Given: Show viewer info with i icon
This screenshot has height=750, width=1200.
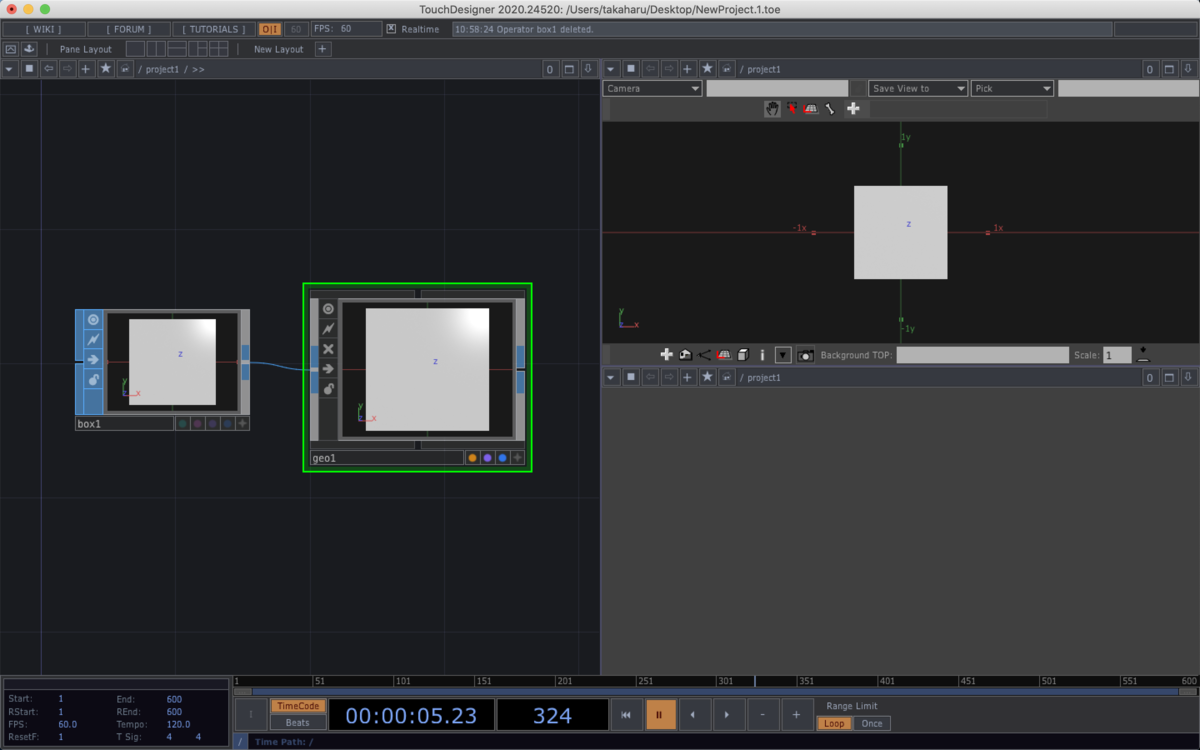Looking at the screenshot, I should [763, 355].
